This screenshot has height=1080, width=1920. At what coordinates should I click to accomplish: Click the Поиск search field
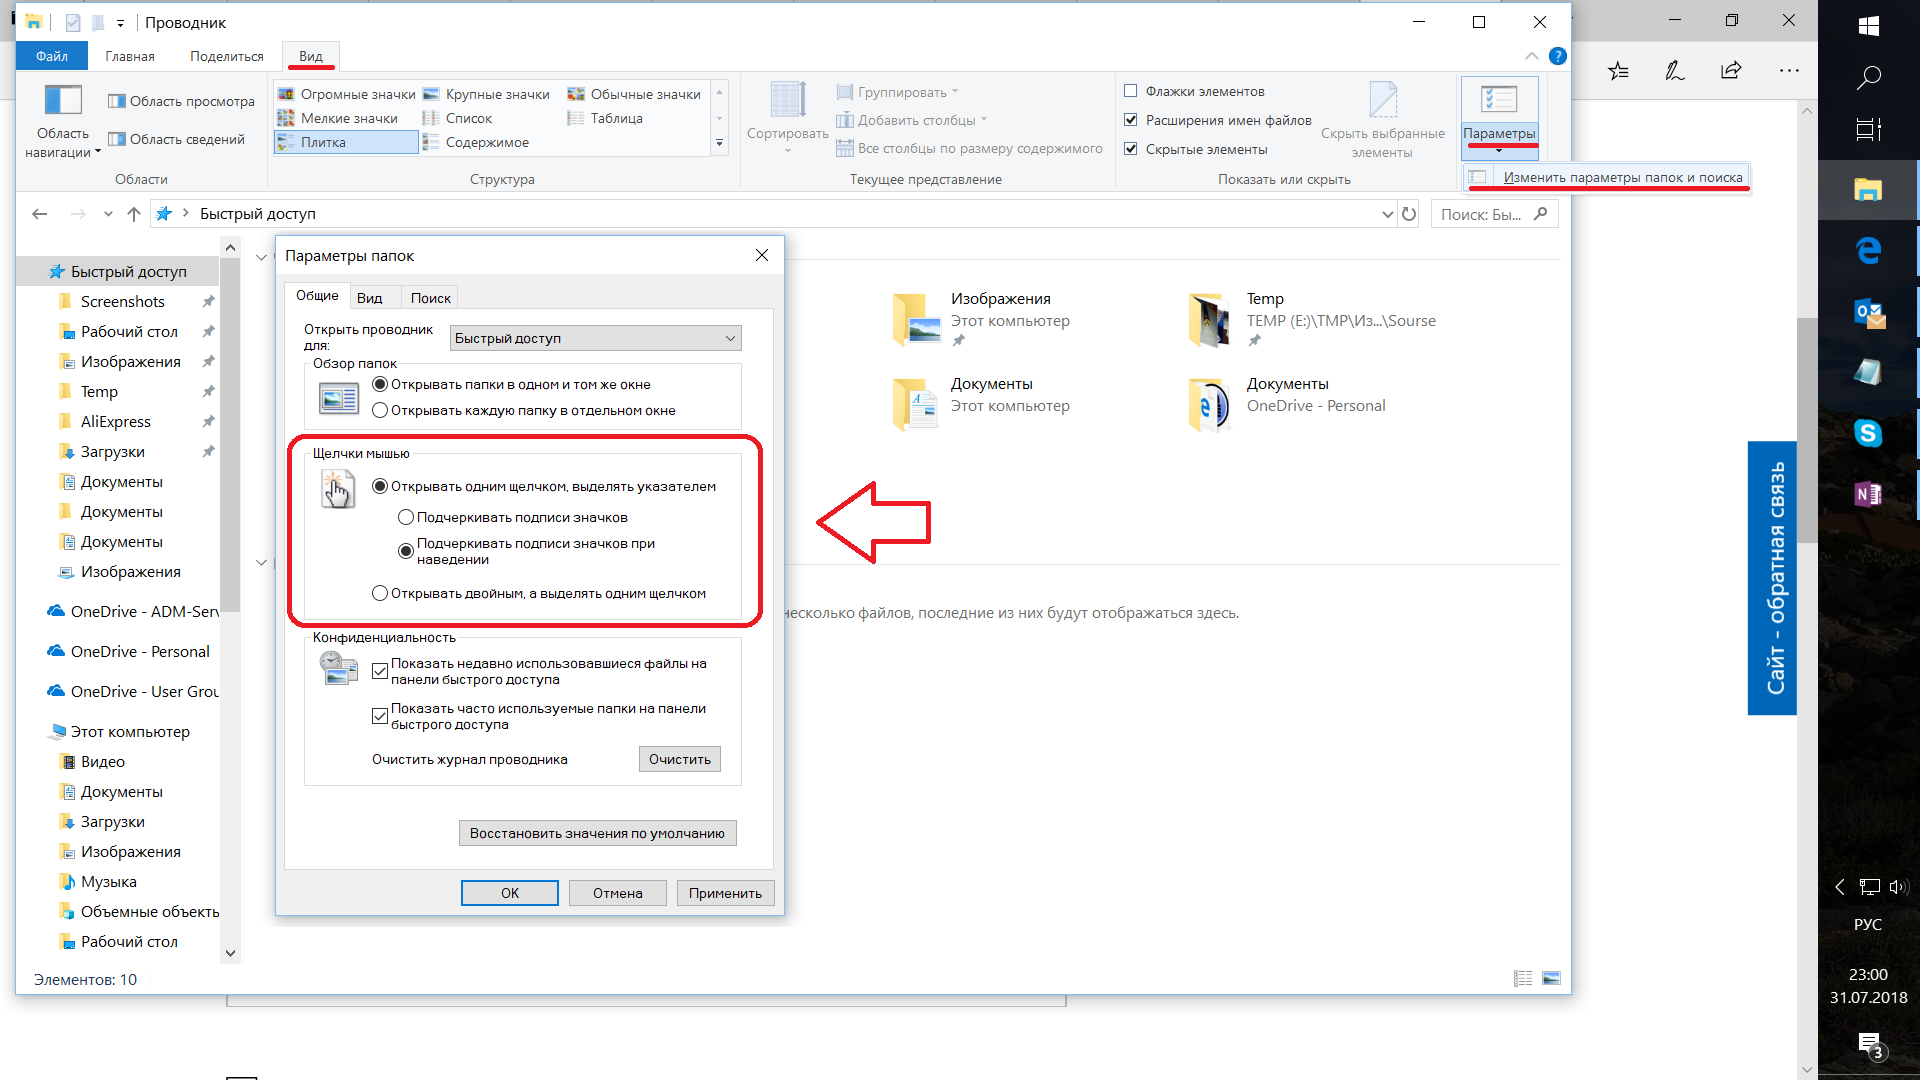point(1495,214)
